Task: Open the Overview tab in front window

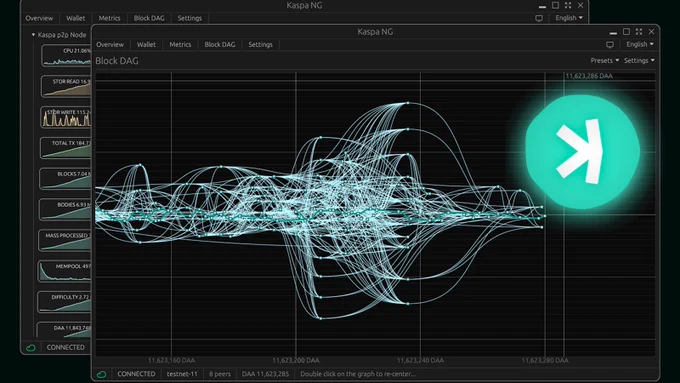Action: 110,44
